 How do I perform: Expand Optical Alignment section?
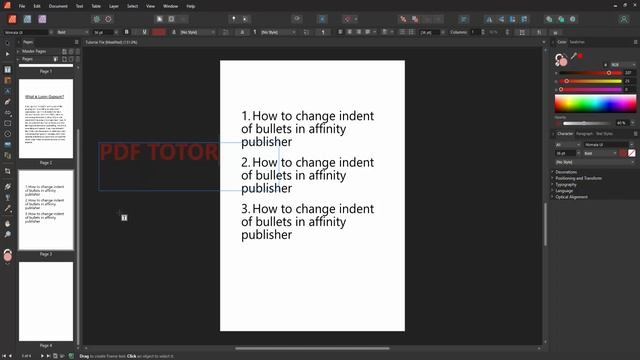[571, 197]
